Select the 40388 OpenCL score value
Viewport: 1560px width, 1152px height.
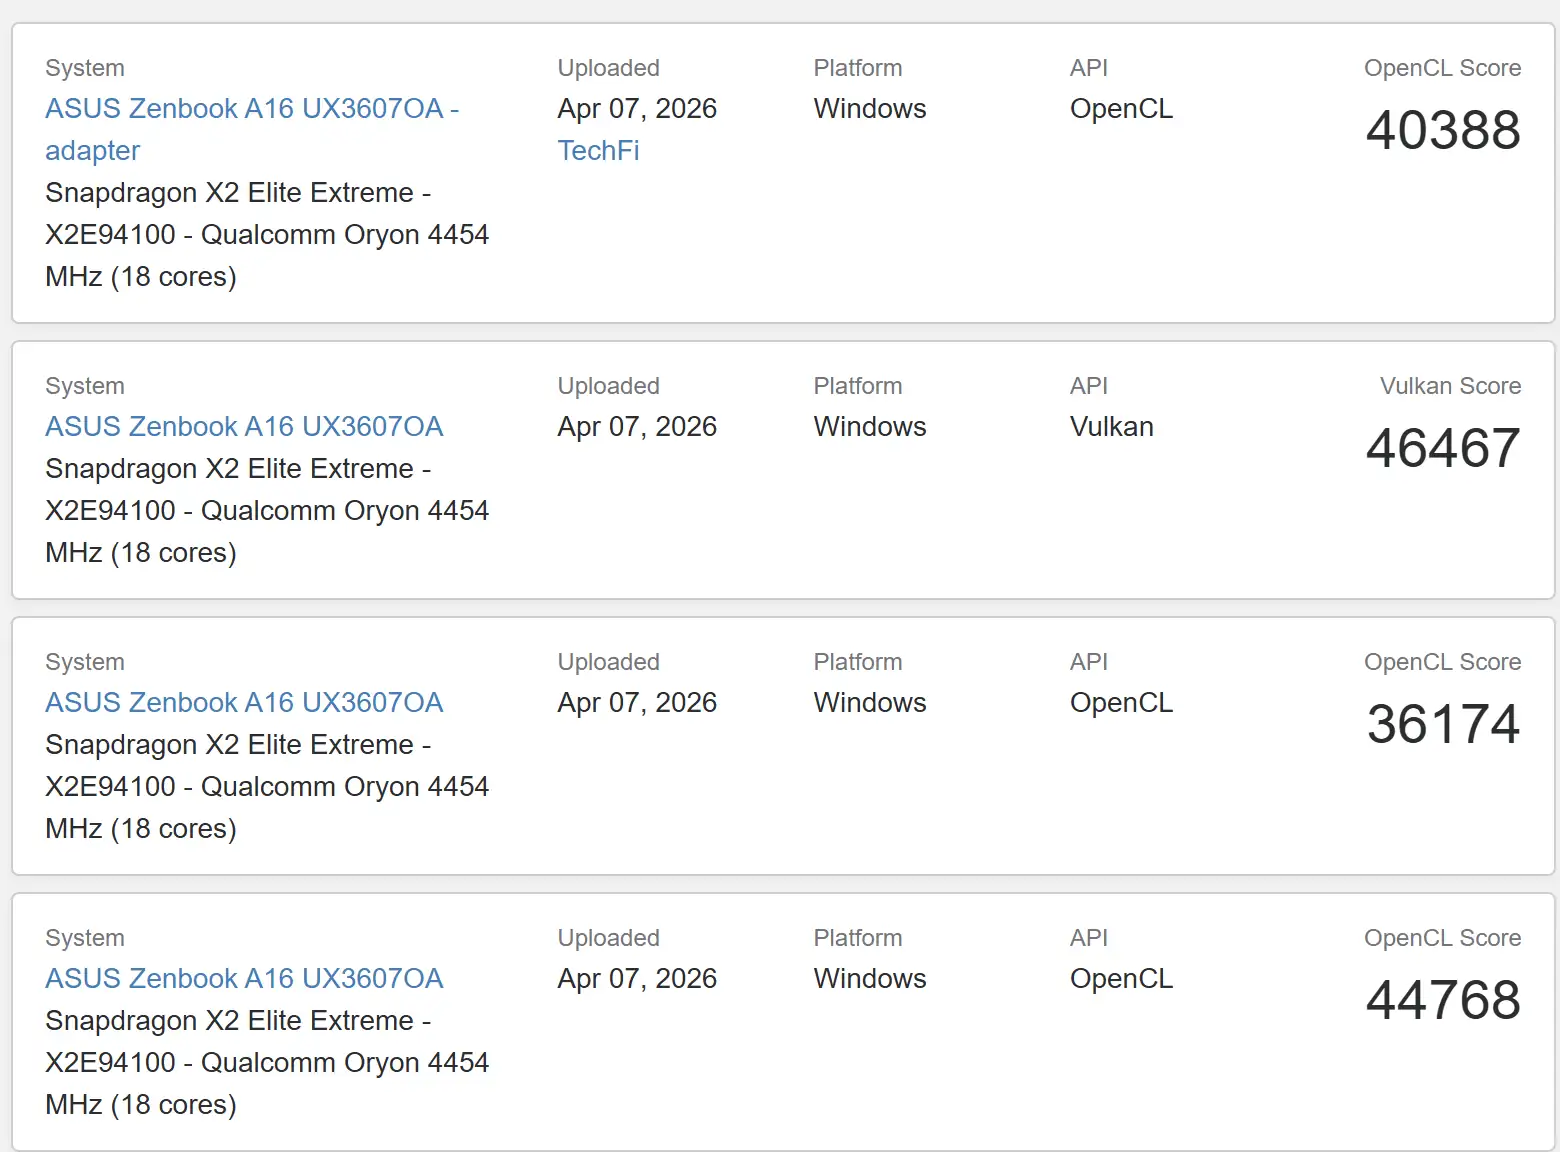[1443, 130]
